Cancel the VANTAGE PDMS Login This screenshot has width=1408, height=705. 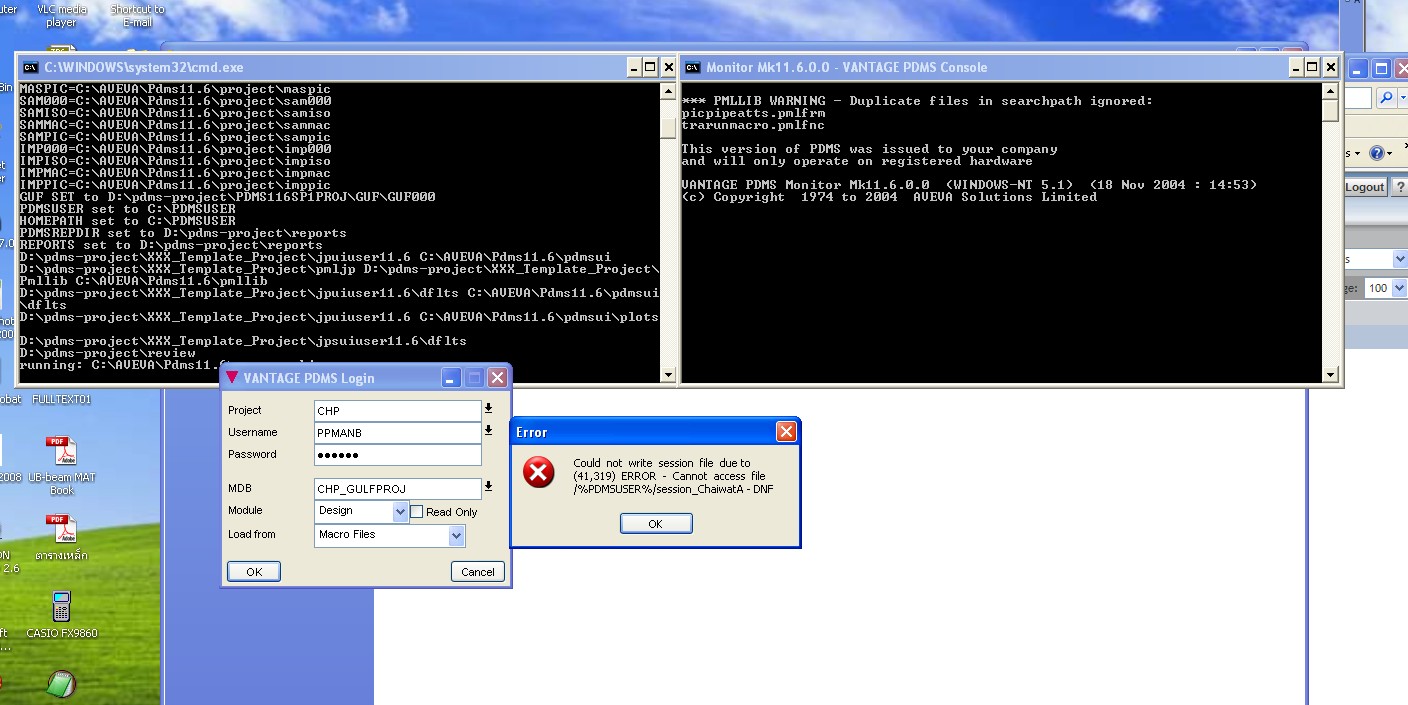[x=478, y=571]
